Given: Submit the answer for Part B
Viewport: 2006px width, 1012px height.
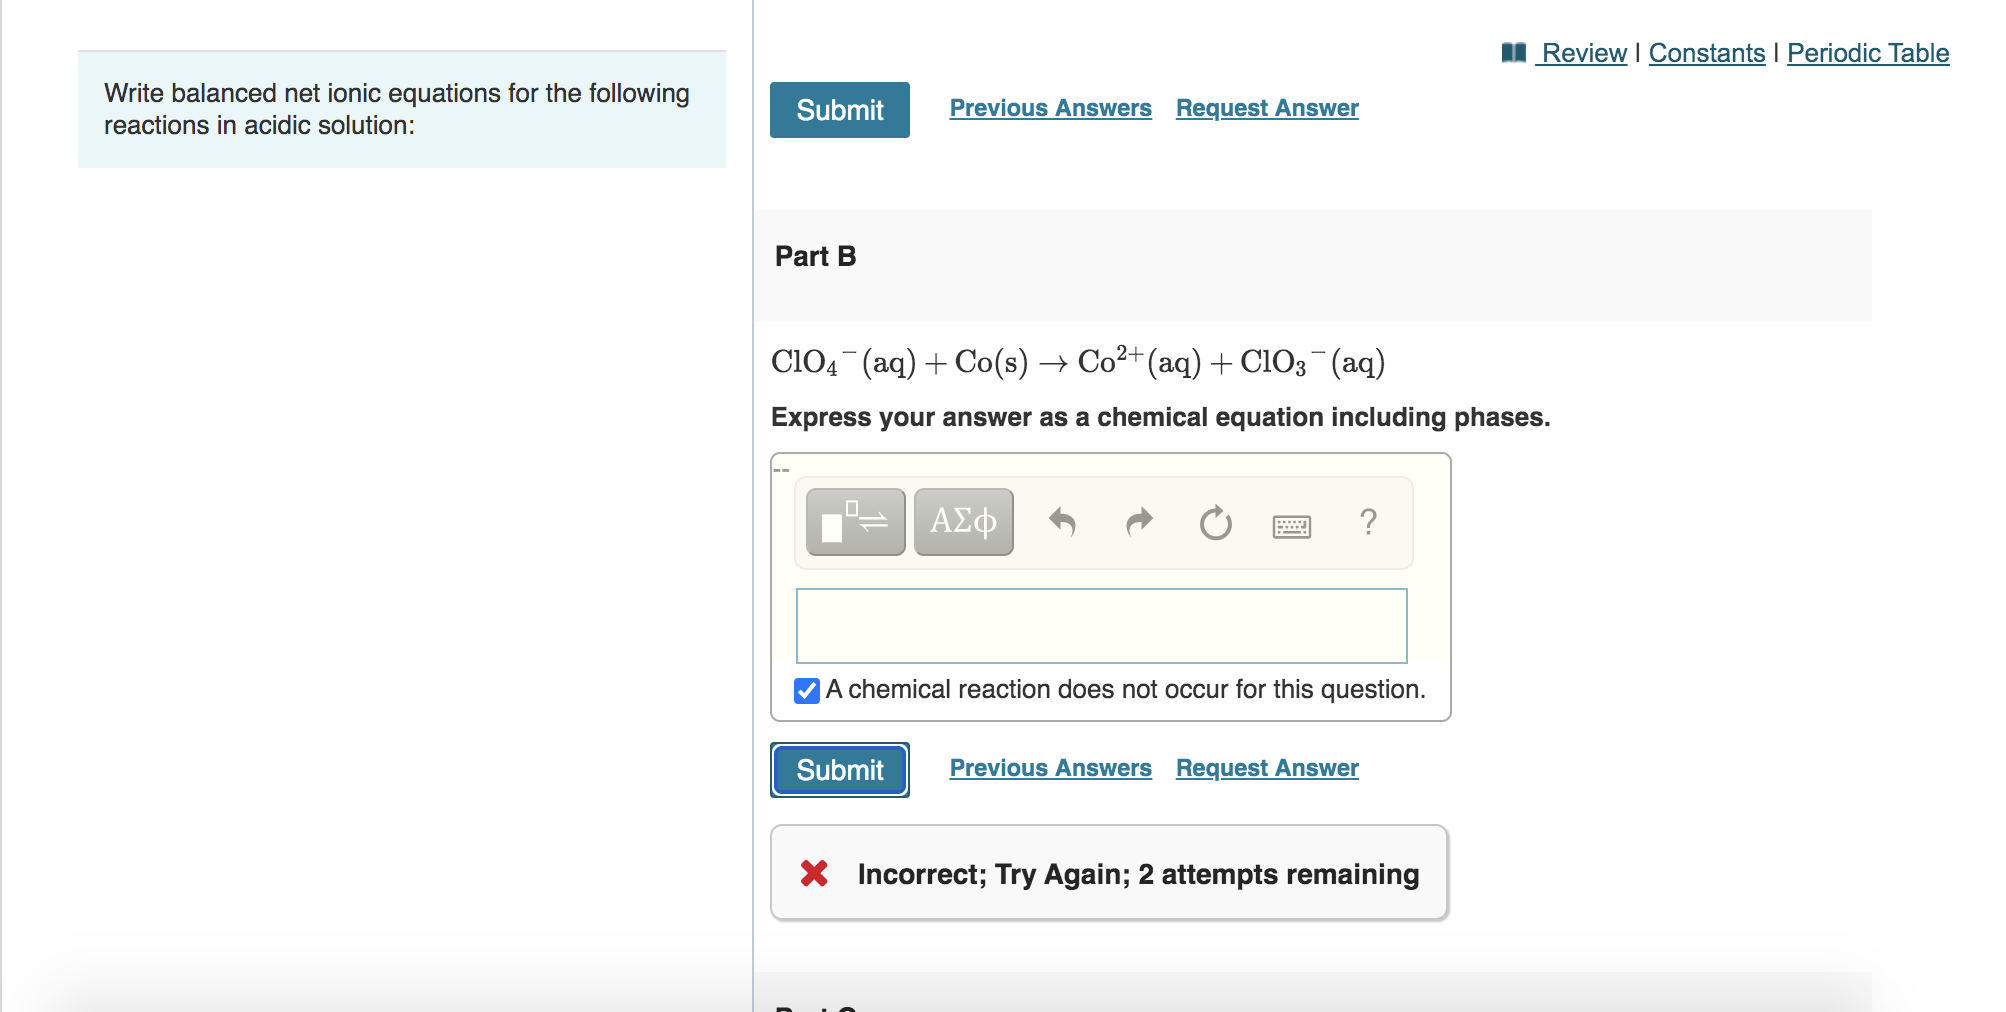Looking at the screenshot, I should (x=839, y=769).
